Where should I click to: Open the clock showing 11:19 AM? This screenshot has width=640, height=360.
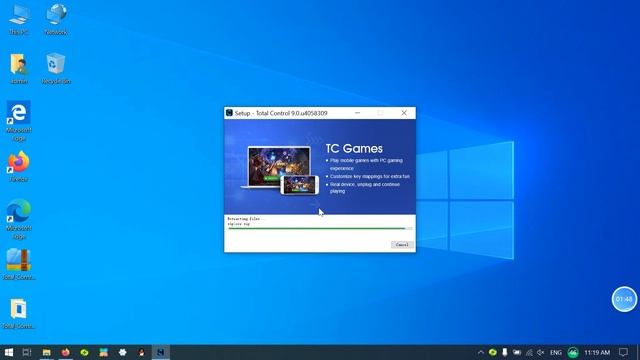click(x=597, y=352)
